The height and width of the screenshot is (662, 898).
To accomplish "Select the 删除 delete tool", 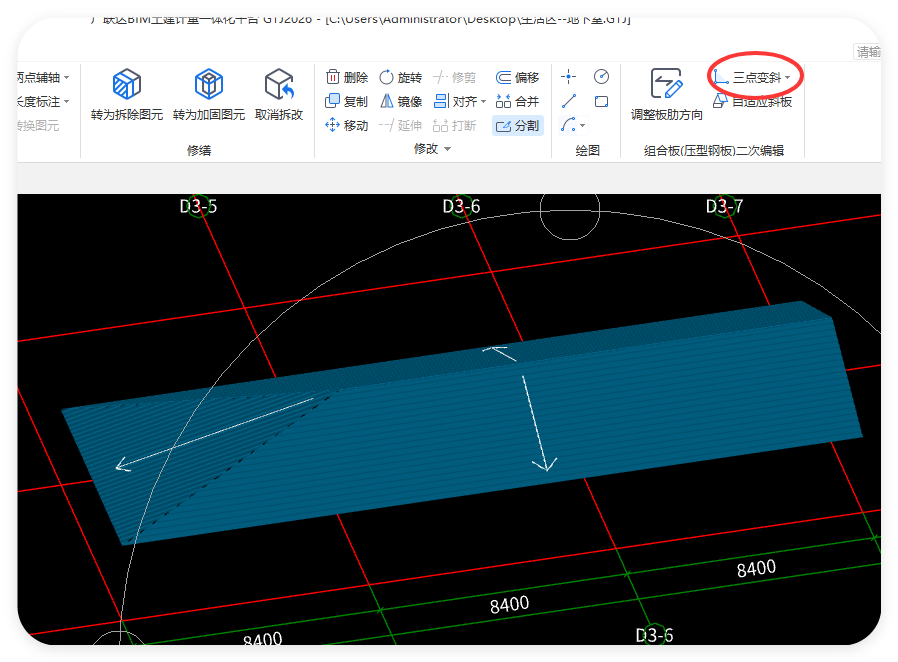I will coord(346,77).
